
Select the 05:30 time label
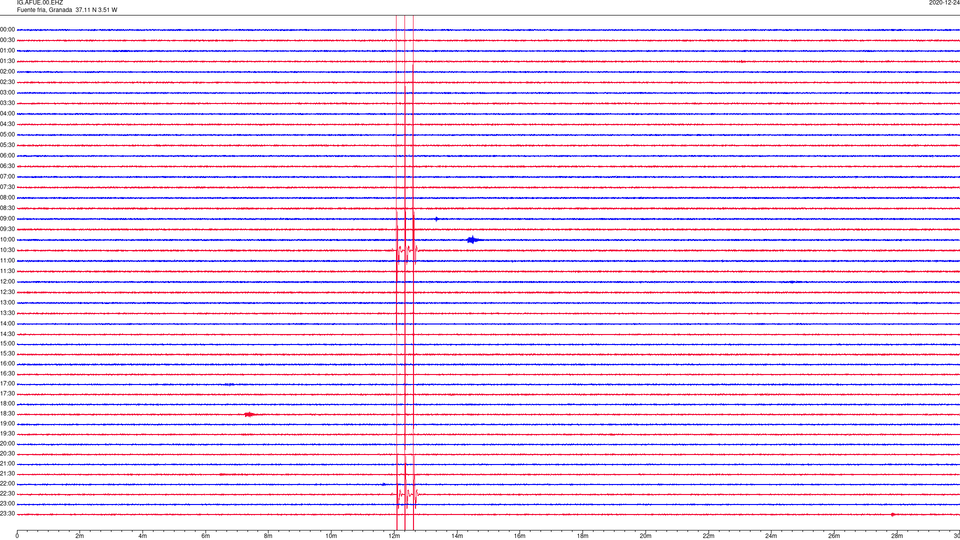click(x=7, y=145)
